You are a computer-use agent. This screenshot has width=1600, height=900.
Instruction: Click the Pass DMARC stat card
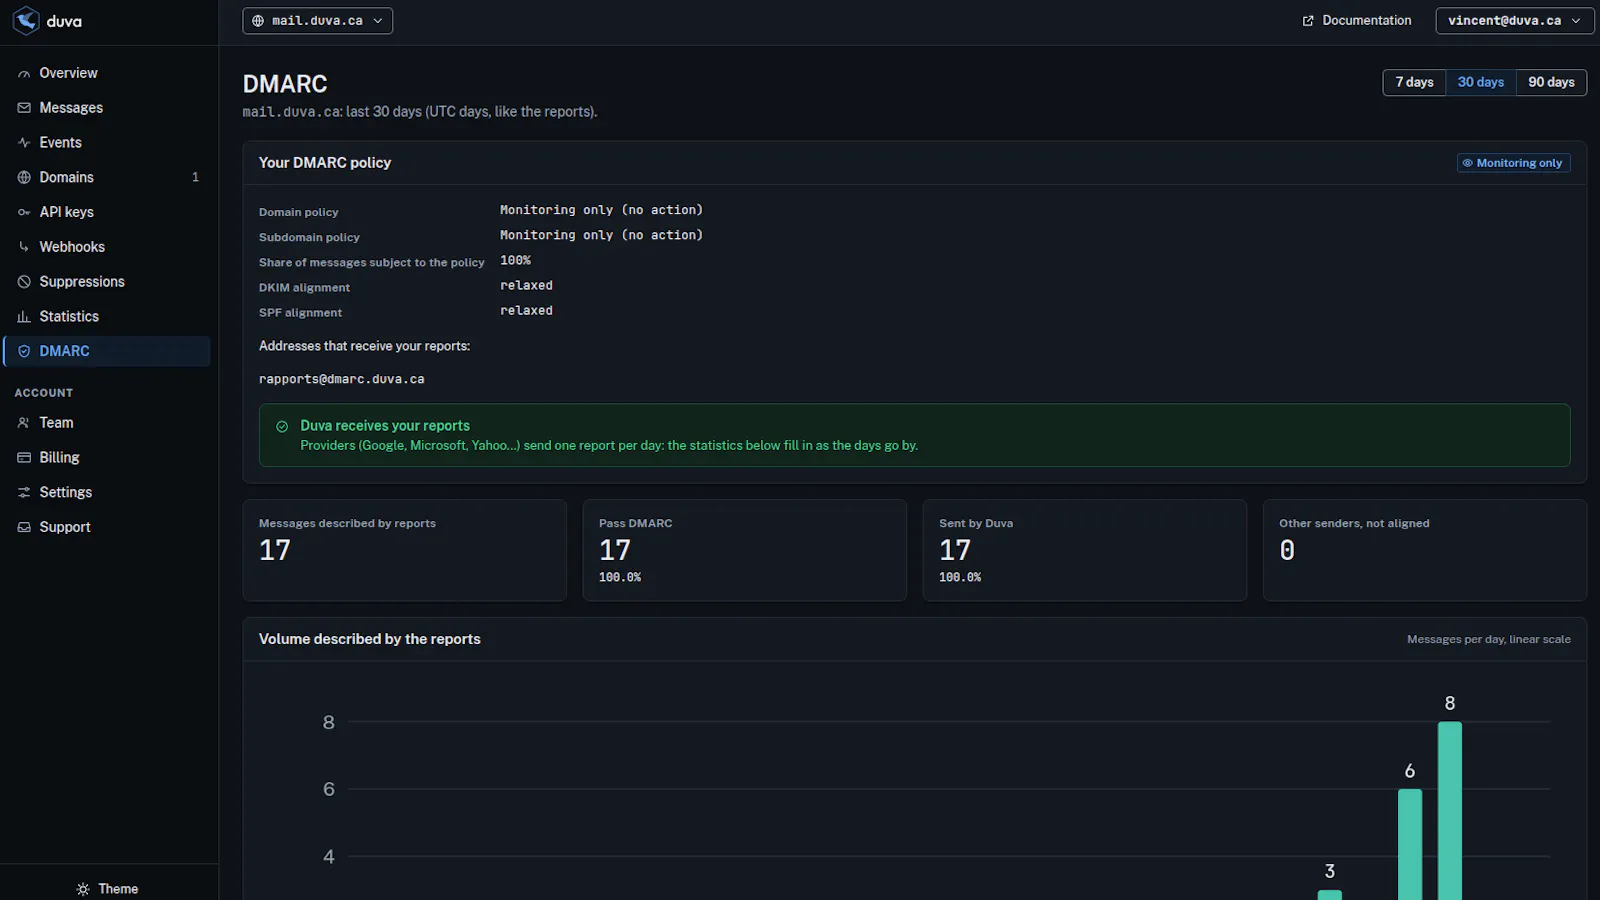[x=744, y=550]
